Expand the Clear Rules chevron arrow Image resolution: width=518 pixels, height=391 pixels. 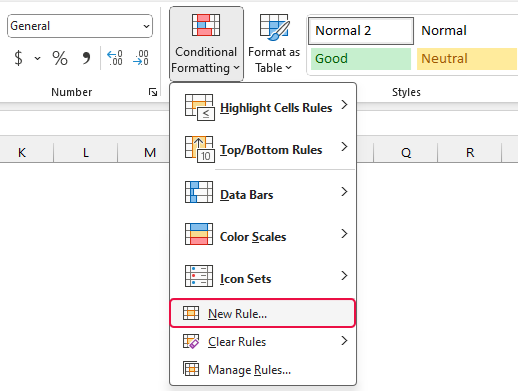pyautogui.click(x=345, y=341)
